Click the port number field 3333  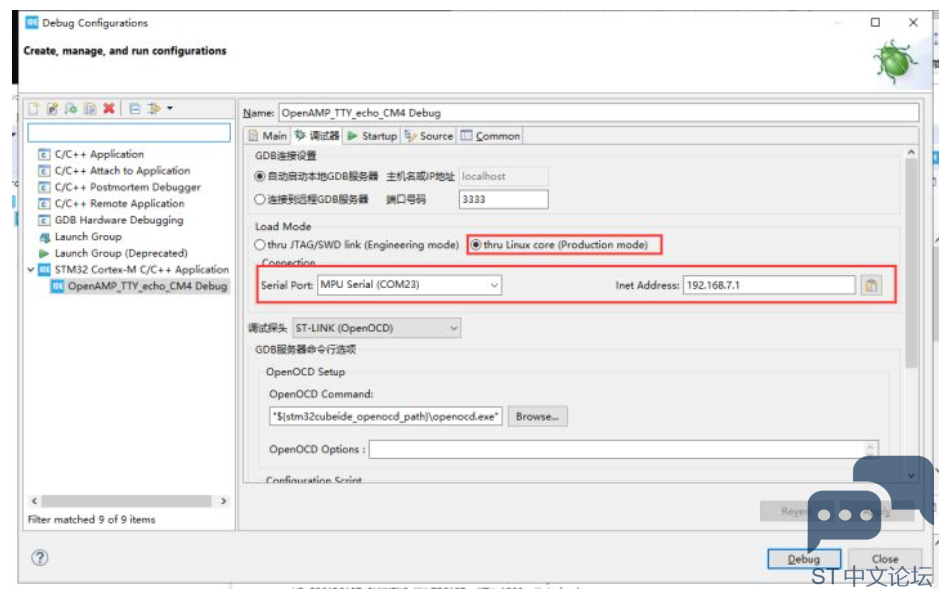point(504,199)
